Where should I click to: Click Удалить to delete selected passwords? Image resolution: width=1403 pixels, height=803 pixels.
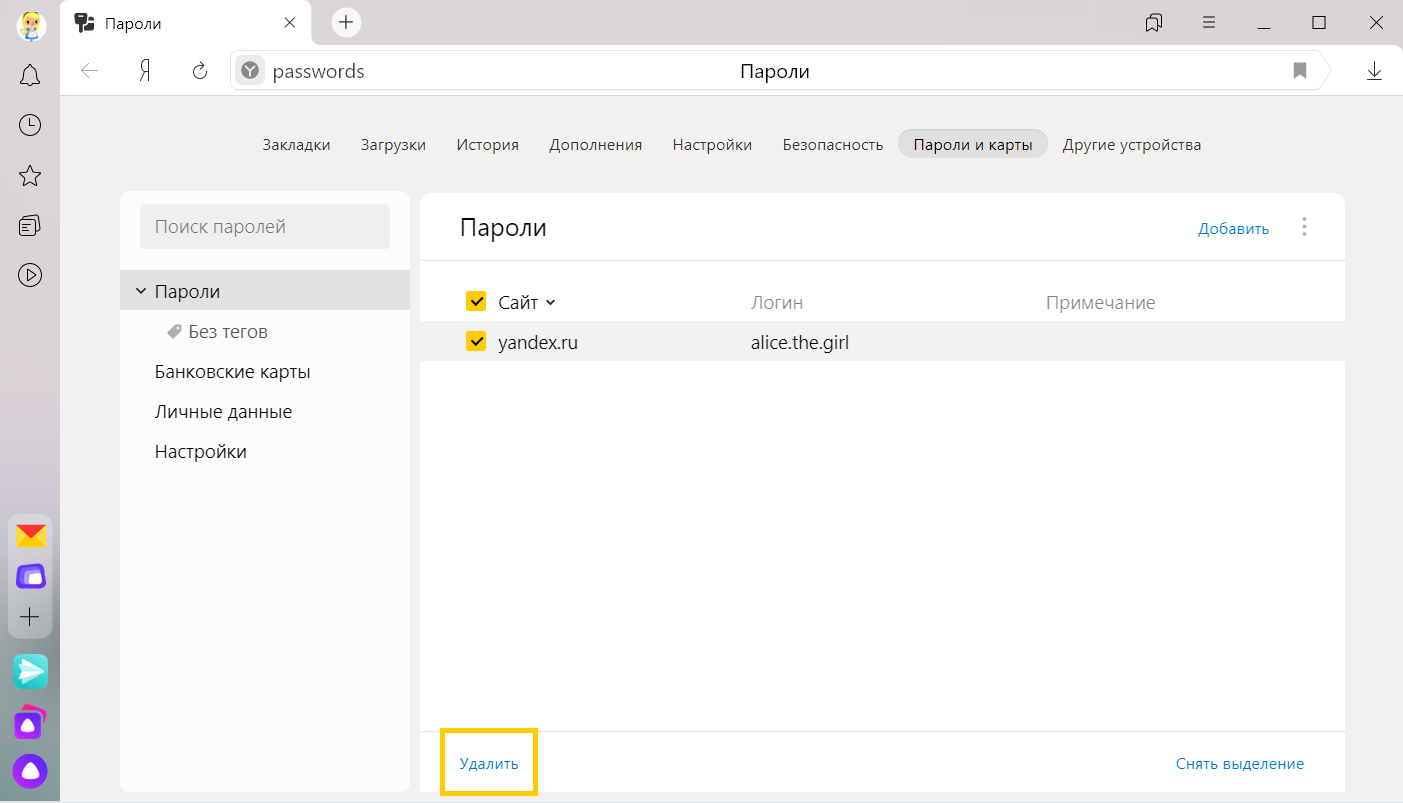point(489,763)
